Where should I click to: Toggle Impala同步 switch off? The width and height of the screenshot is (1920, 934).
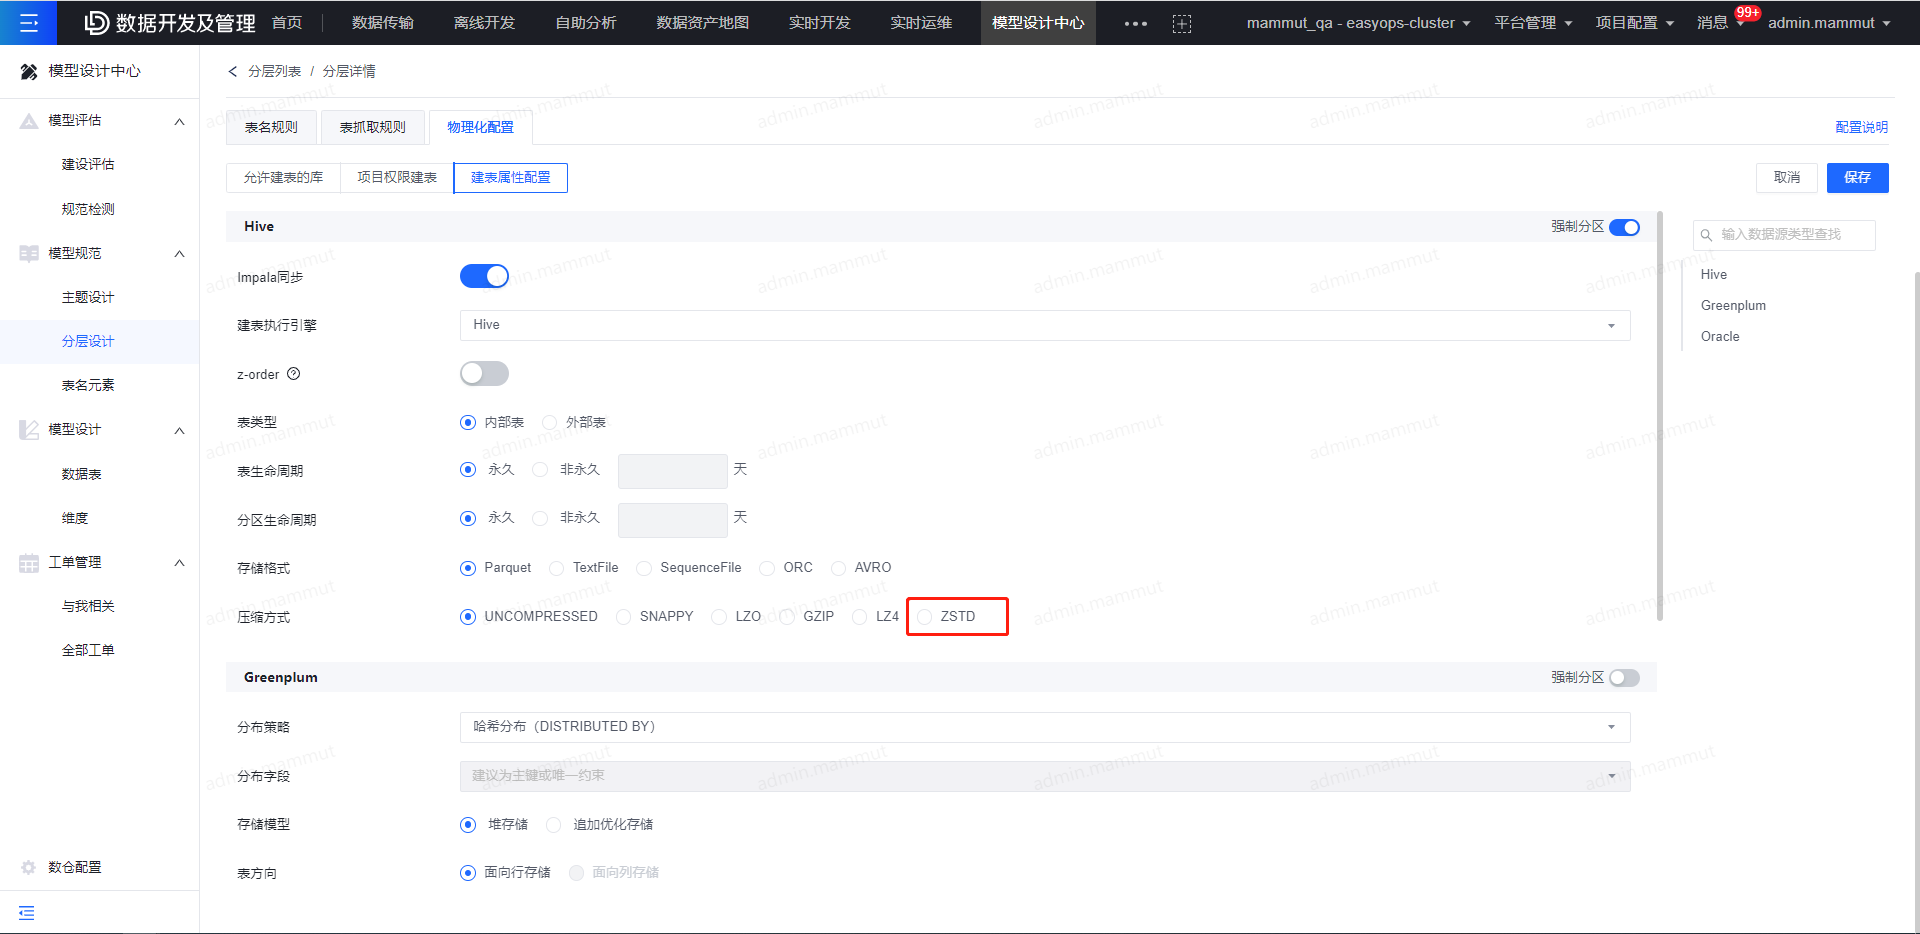[484, 276]
